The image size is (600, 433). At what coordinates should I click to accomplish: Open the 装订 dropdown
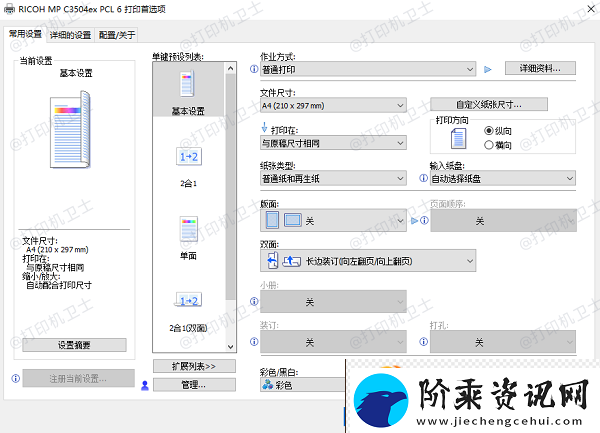333,342
